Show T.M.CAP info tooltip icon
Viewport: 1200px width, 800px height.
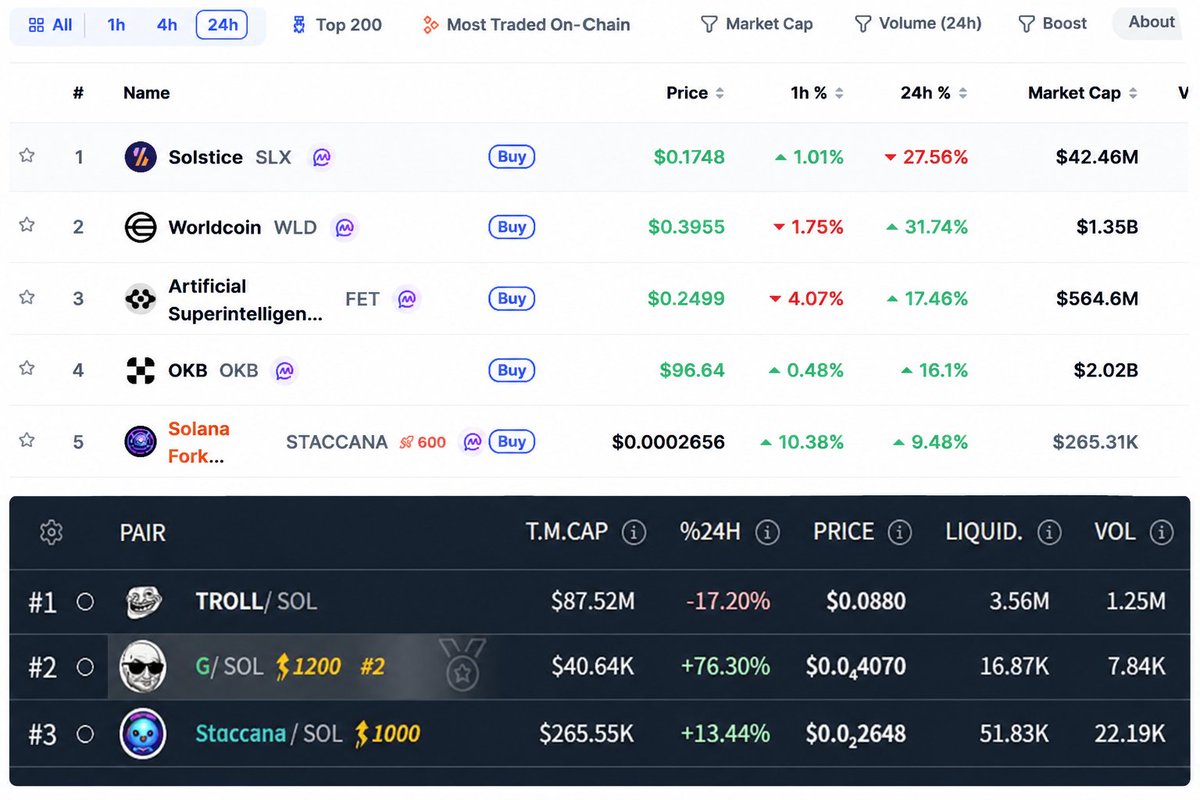click(633, 532)
